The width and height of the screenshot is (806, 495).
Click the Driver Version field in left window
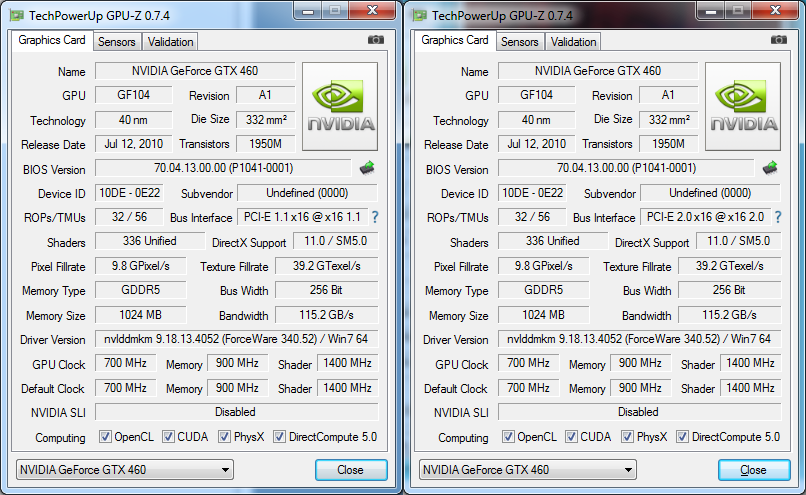tap(236, 339)
